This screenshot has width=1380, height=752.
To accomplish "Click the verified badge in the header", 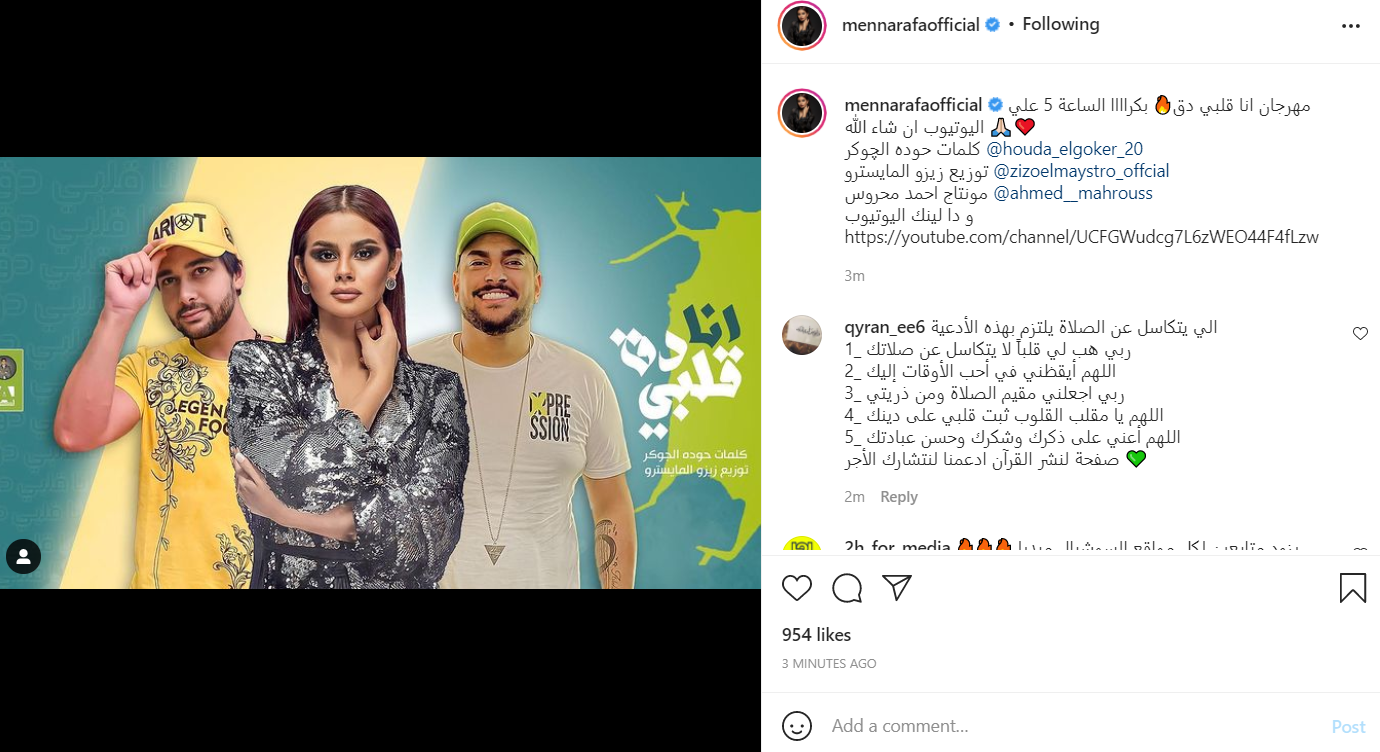I will point(992,25).
